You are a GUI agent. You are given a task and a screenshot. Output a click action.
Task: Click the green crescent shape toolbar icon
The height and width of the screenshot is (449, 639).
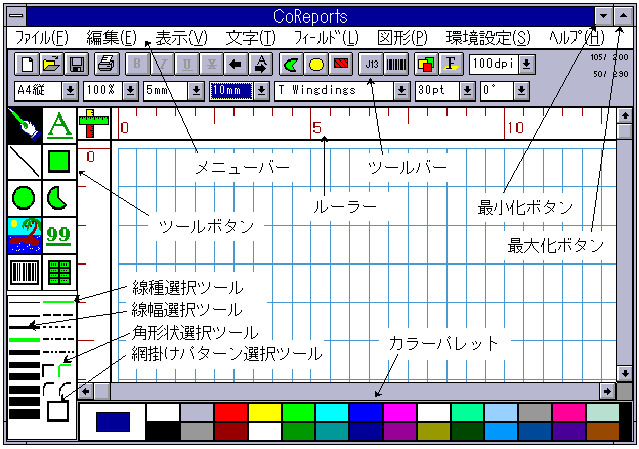point(291,64)
